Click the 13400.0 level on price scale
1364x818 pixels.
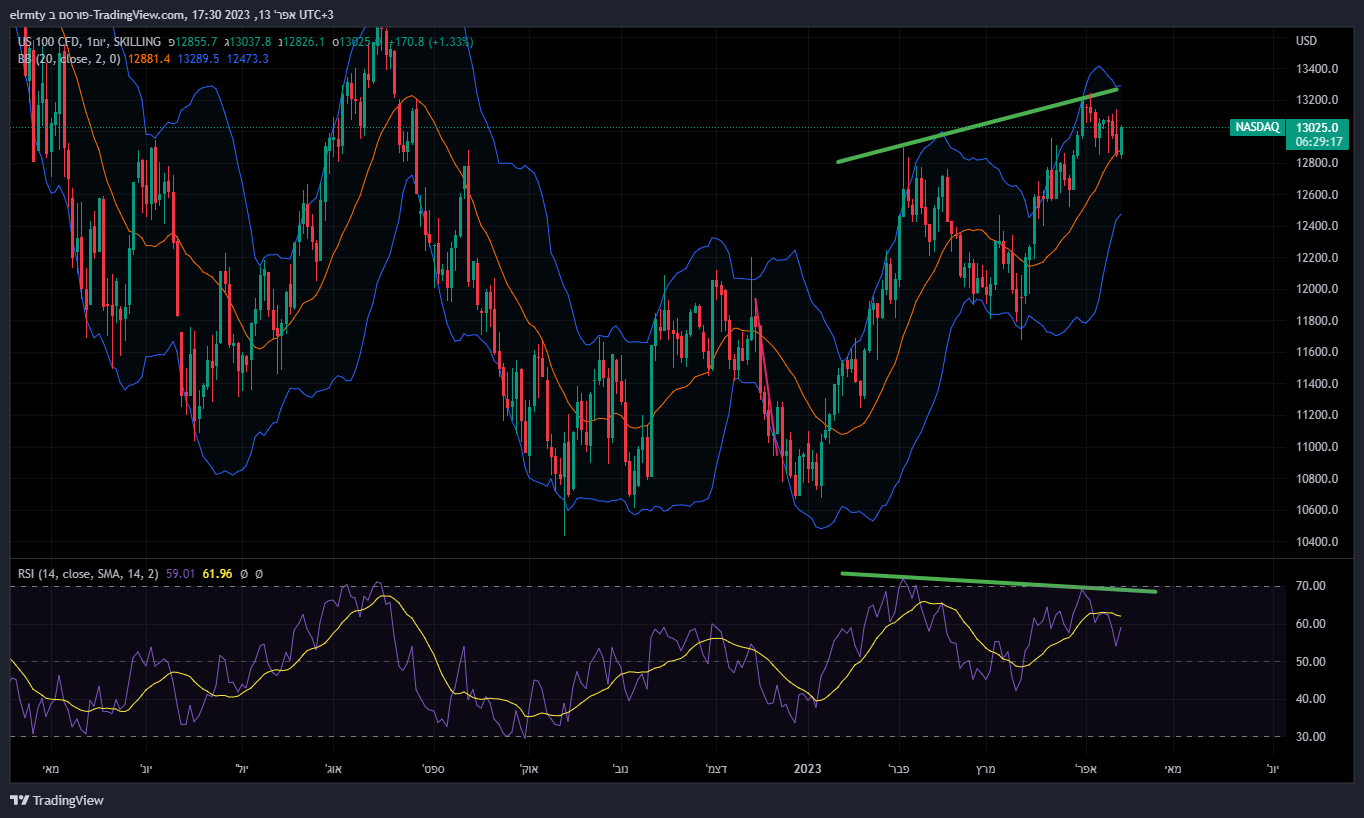1317,69
